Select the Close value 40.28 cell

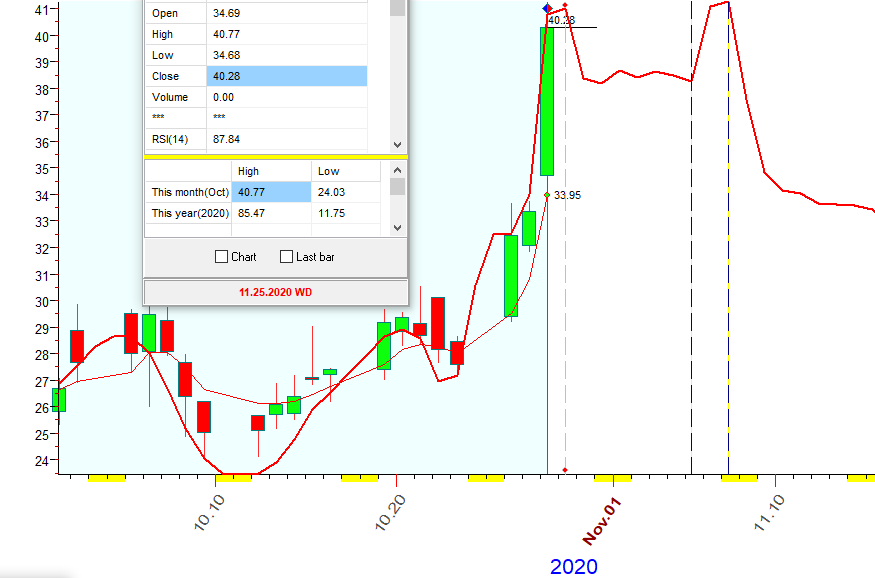coord(286,76)
